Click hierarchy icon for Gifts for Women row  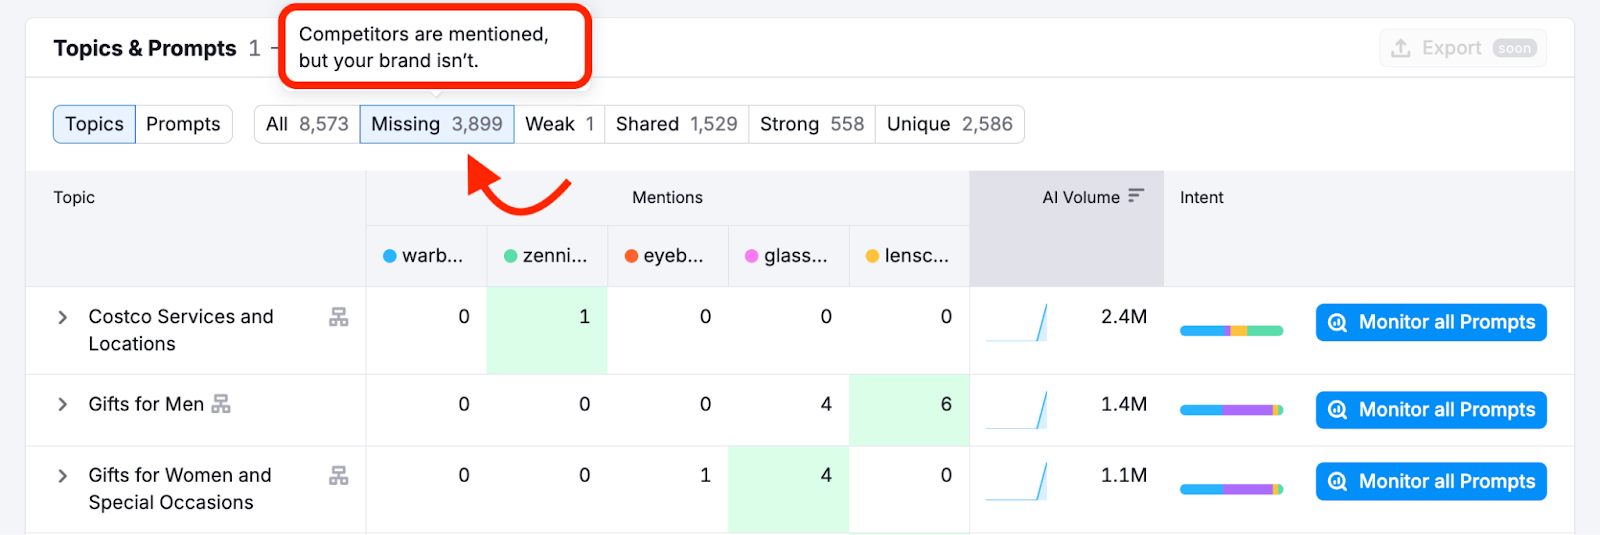339,476
